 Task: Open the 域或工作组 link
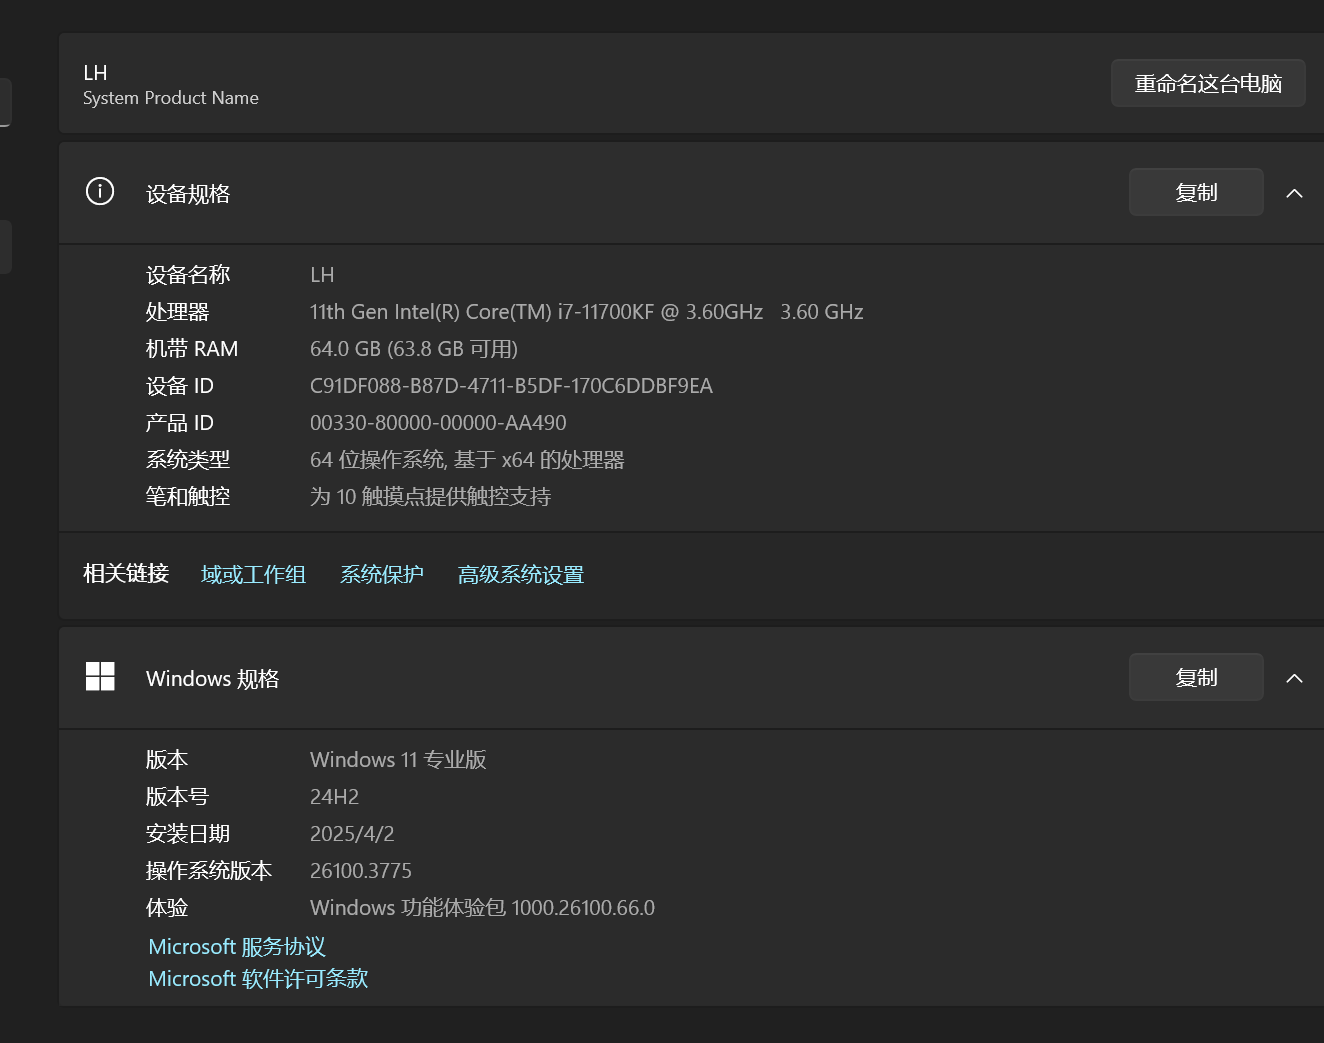click(x=253, y=574)
